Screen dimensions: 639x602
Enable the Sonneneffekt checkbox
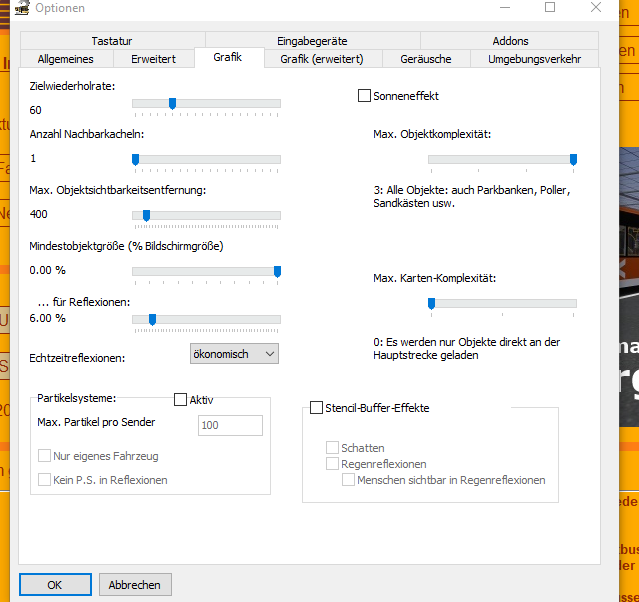click(x=364, y=96)
